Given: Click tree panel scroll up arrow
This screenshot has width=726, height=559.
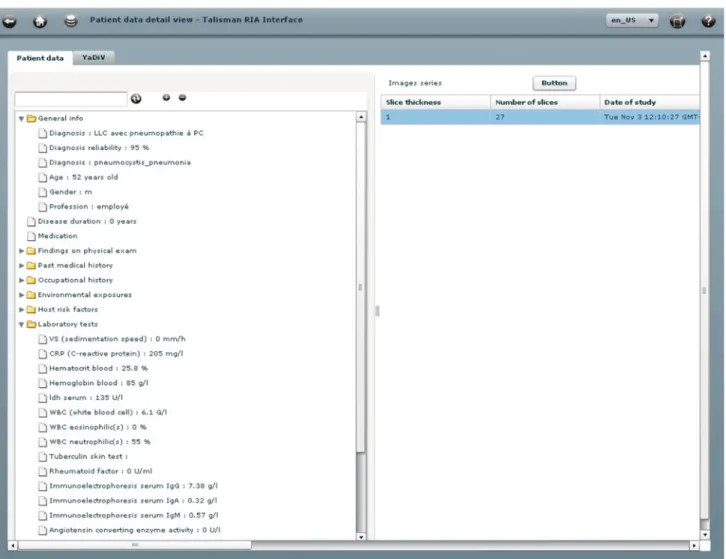Looking at the screenshot, I should [x=361, y=117].
